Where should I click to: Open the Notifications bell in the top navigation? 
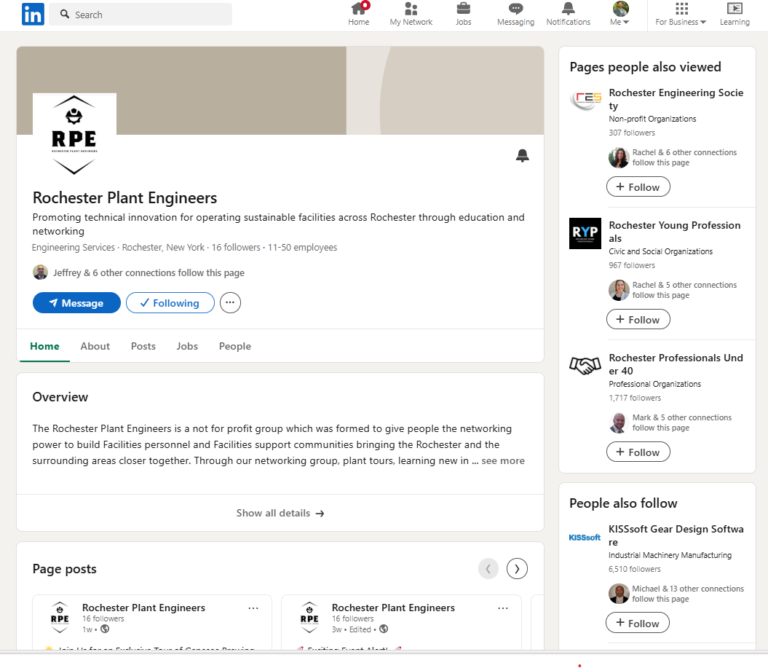pyautogui.click(x=568, y=14)
